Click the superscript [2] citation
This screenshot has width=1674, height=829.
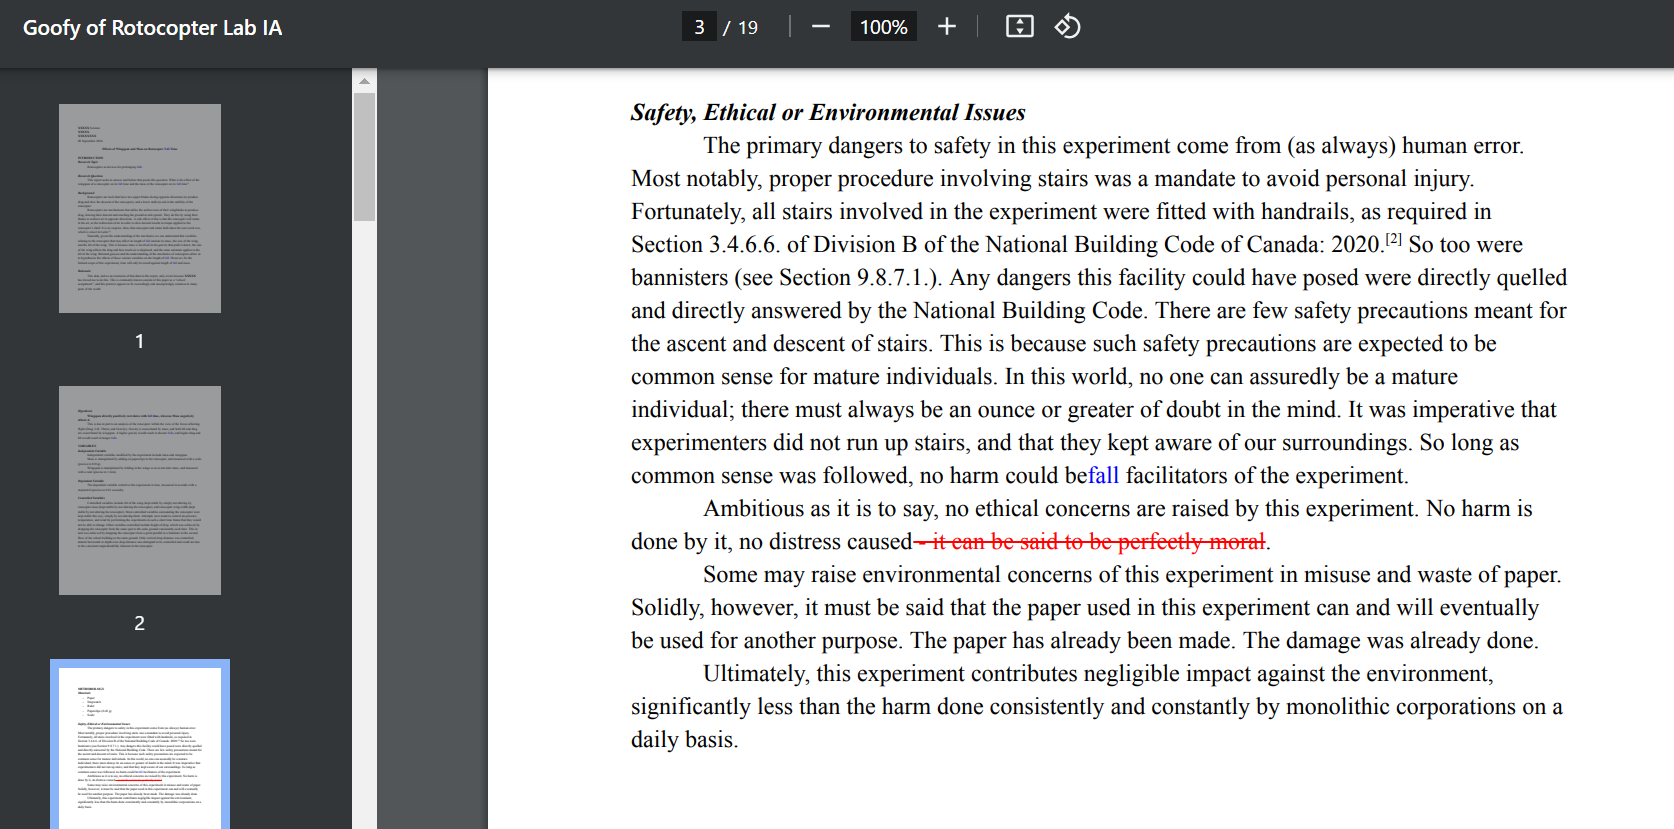1393,239
